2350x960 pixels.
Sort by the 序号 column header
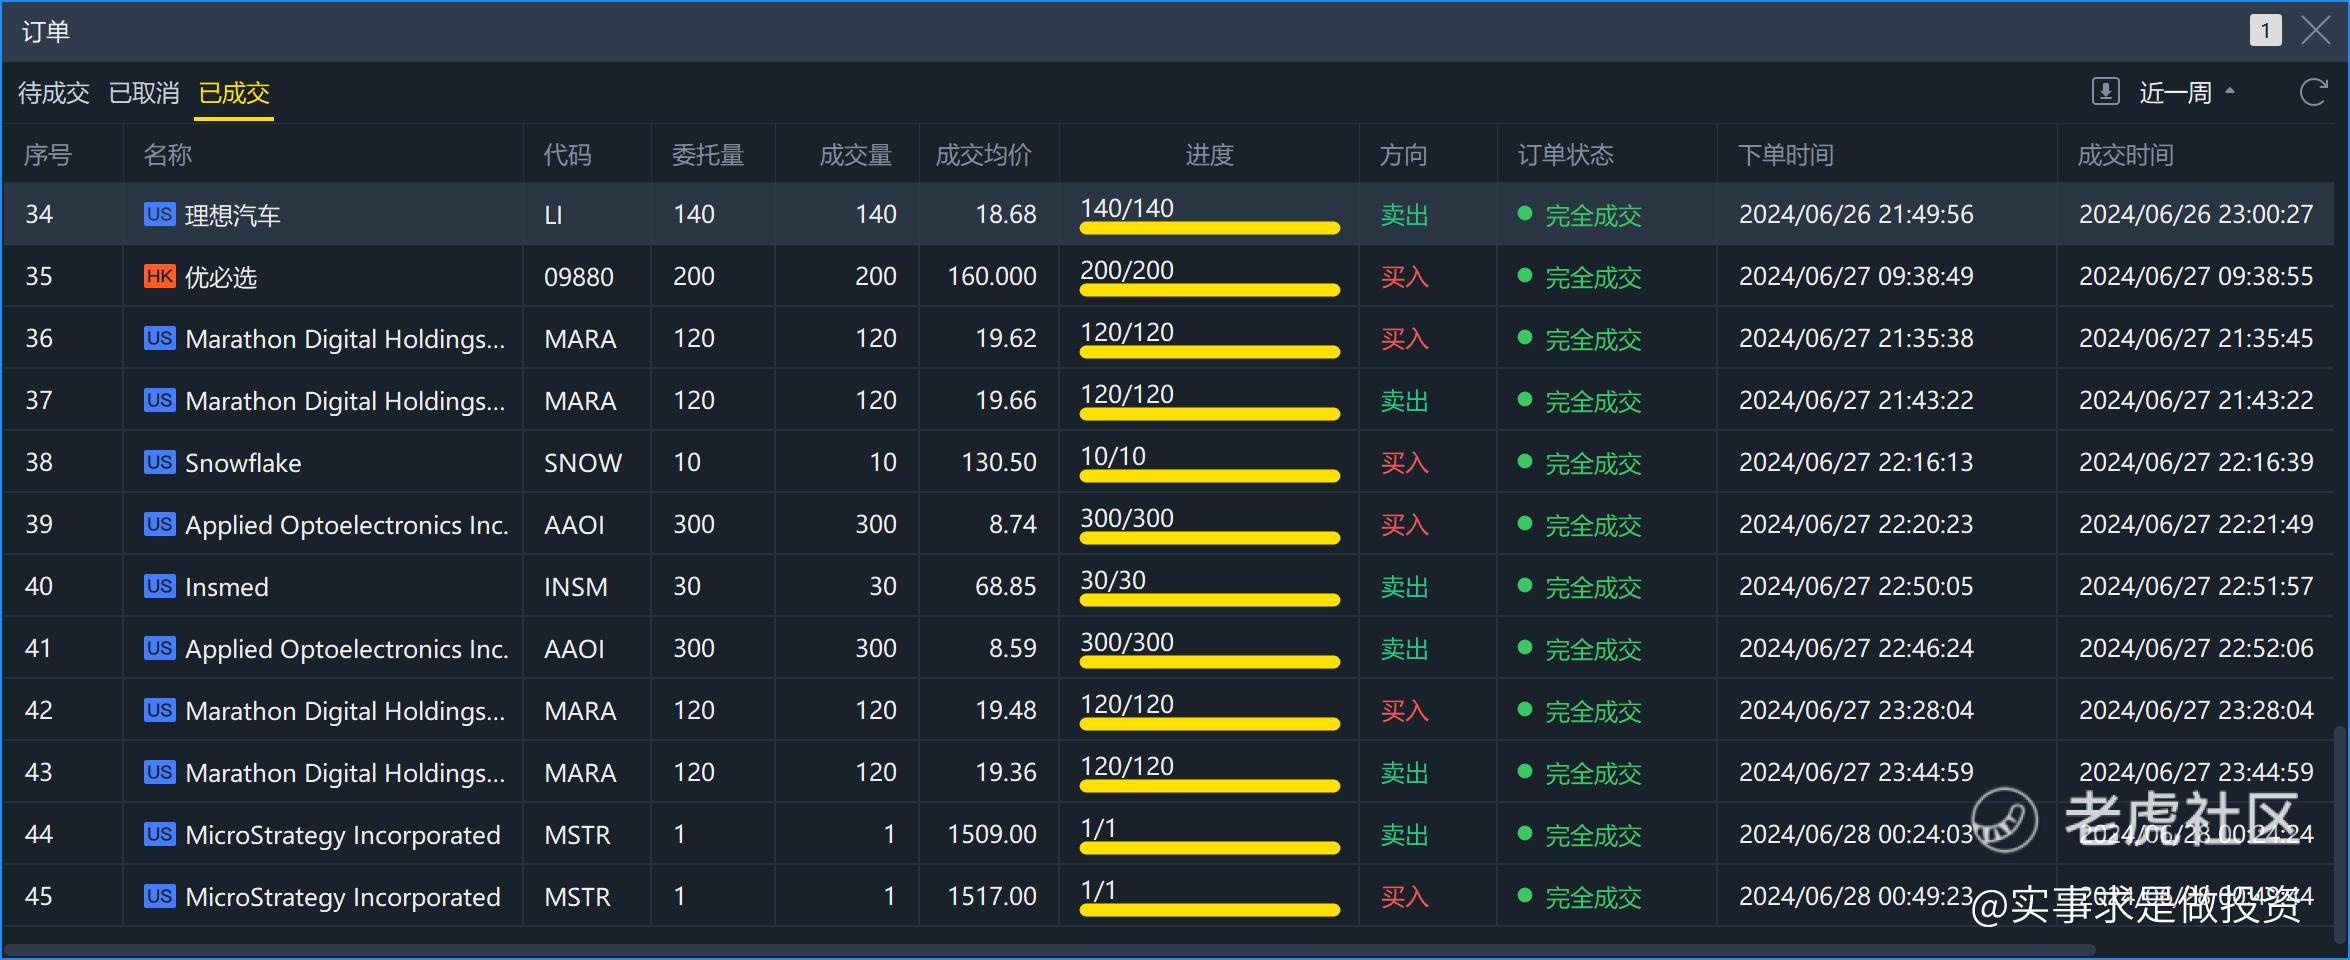48,155
